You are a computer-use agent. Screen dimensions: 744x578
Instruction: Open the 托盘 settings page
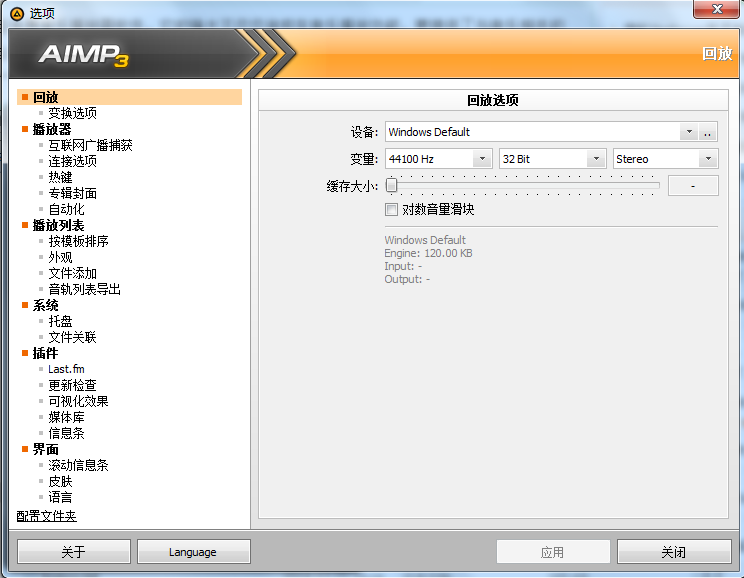[x=60, y=321]
